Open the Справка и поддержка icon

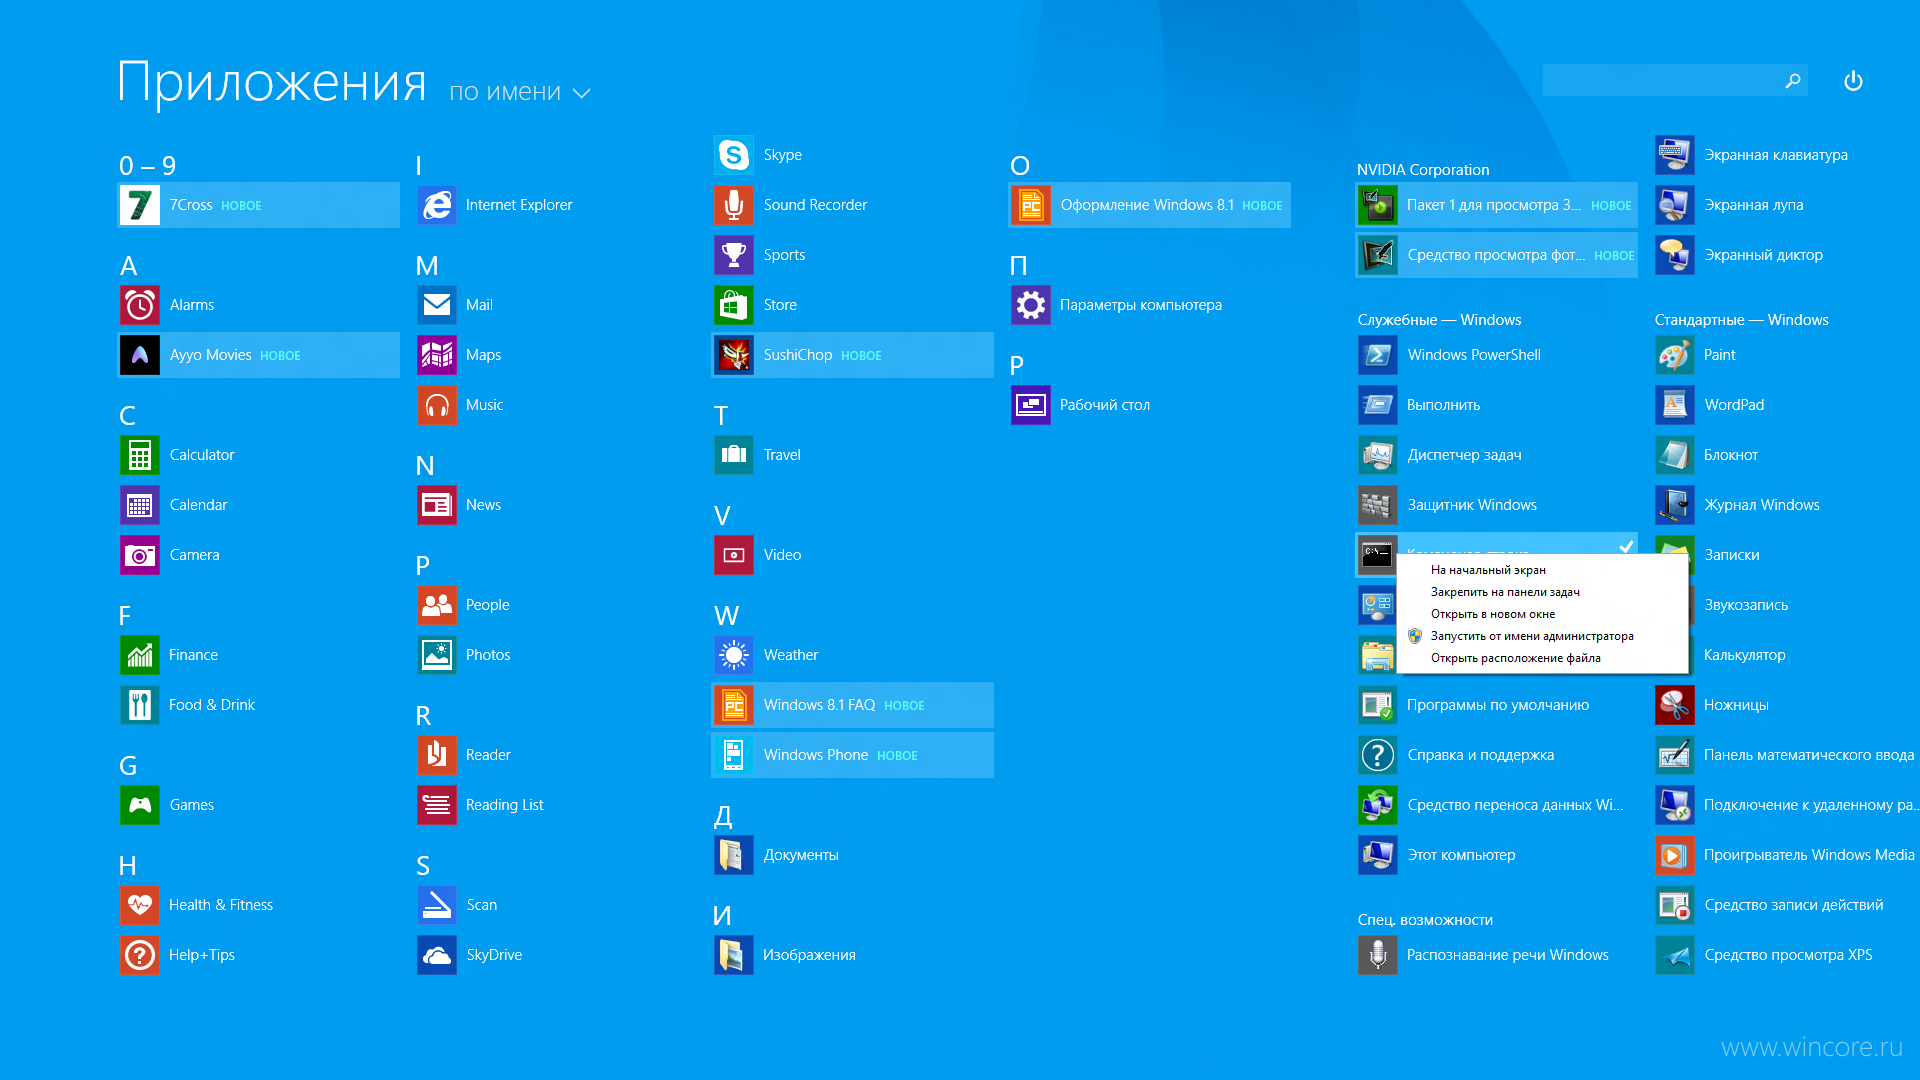(x=1378, y=755)
